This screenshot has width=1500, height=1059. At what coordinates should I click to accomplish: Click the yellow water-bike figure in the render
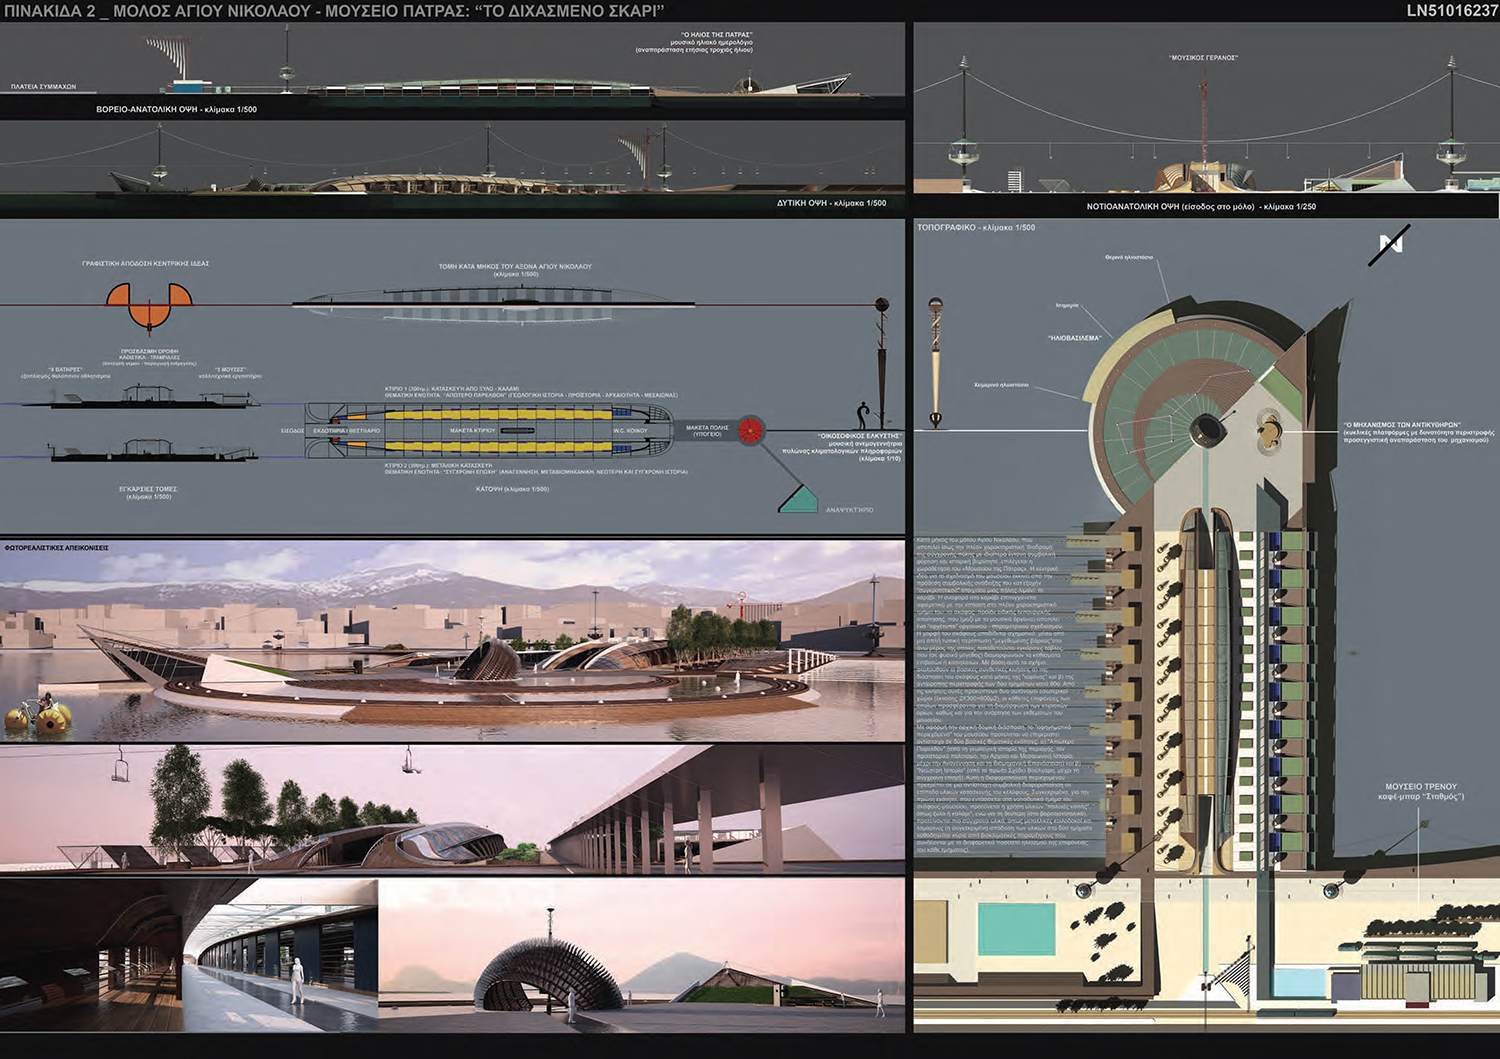(37, 712)
